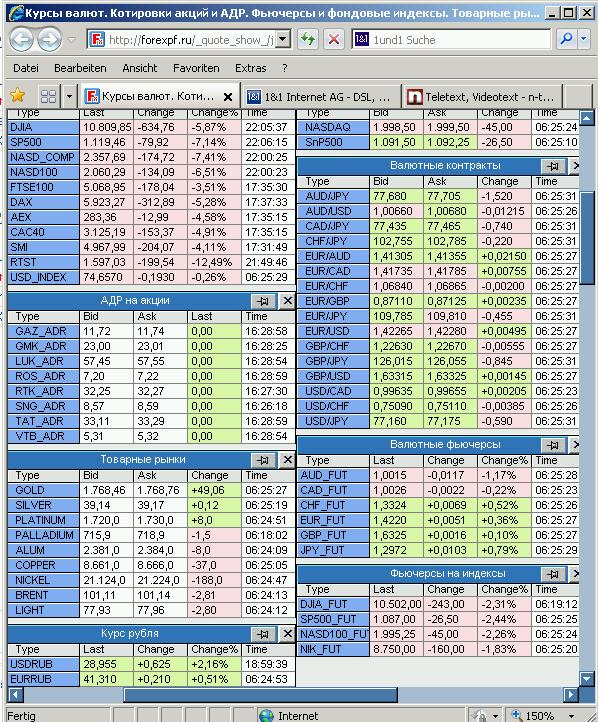Click the PALLADIUM change value -1,5

coord(214,536)
